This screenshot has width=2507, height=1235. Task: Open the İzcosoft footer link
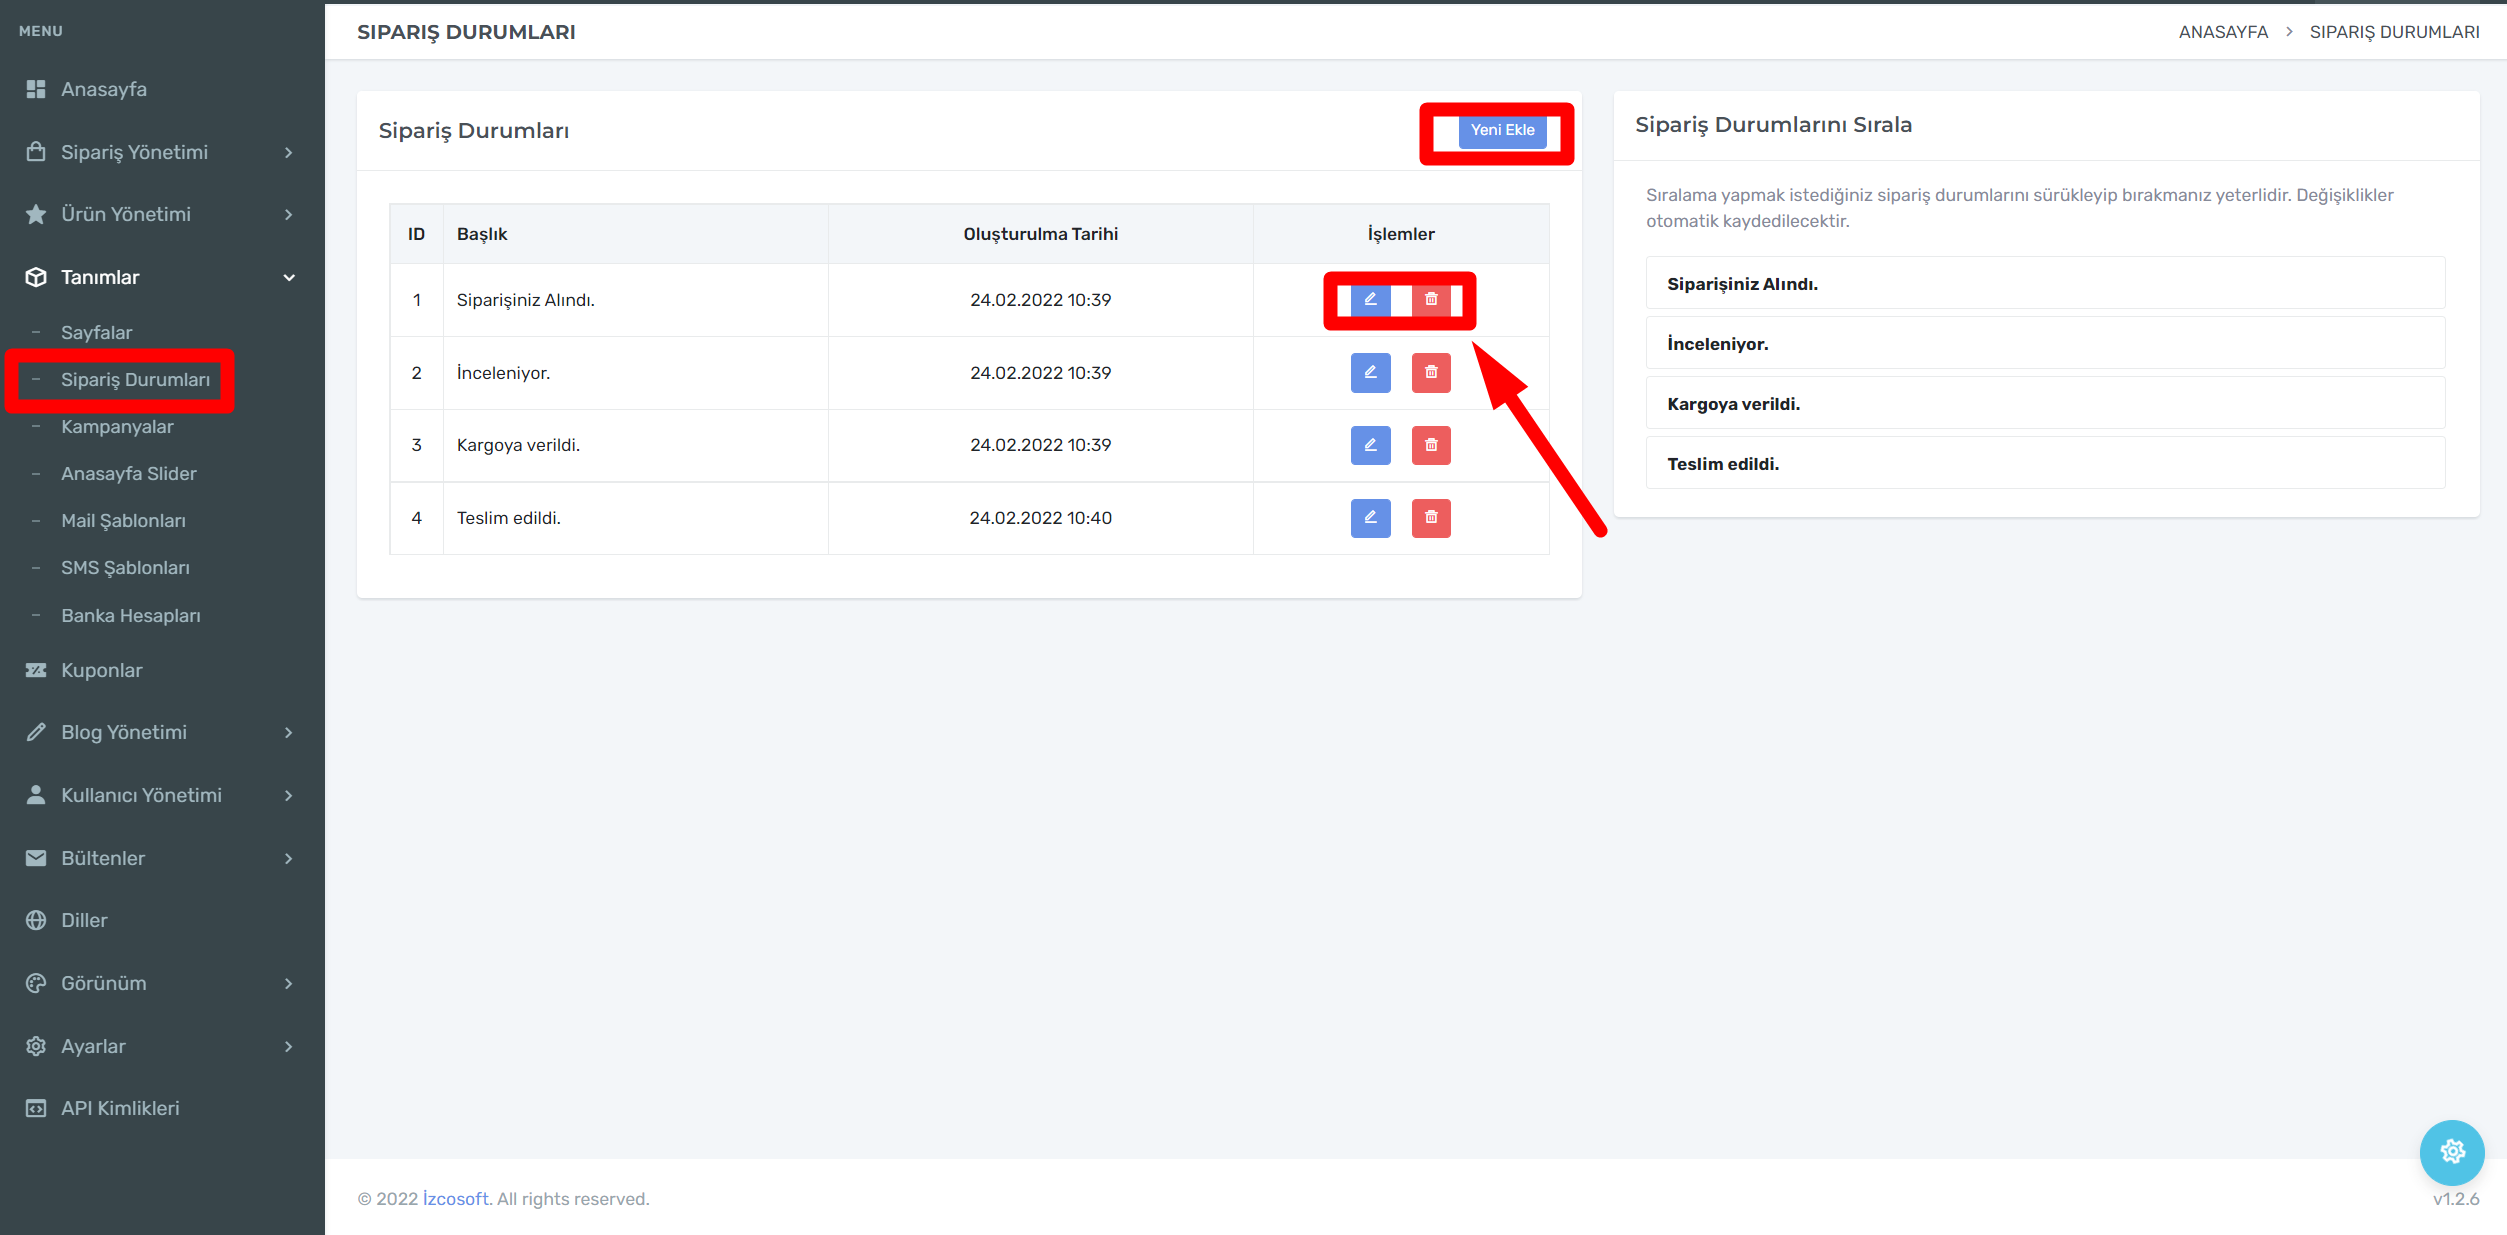(455, 1199)
